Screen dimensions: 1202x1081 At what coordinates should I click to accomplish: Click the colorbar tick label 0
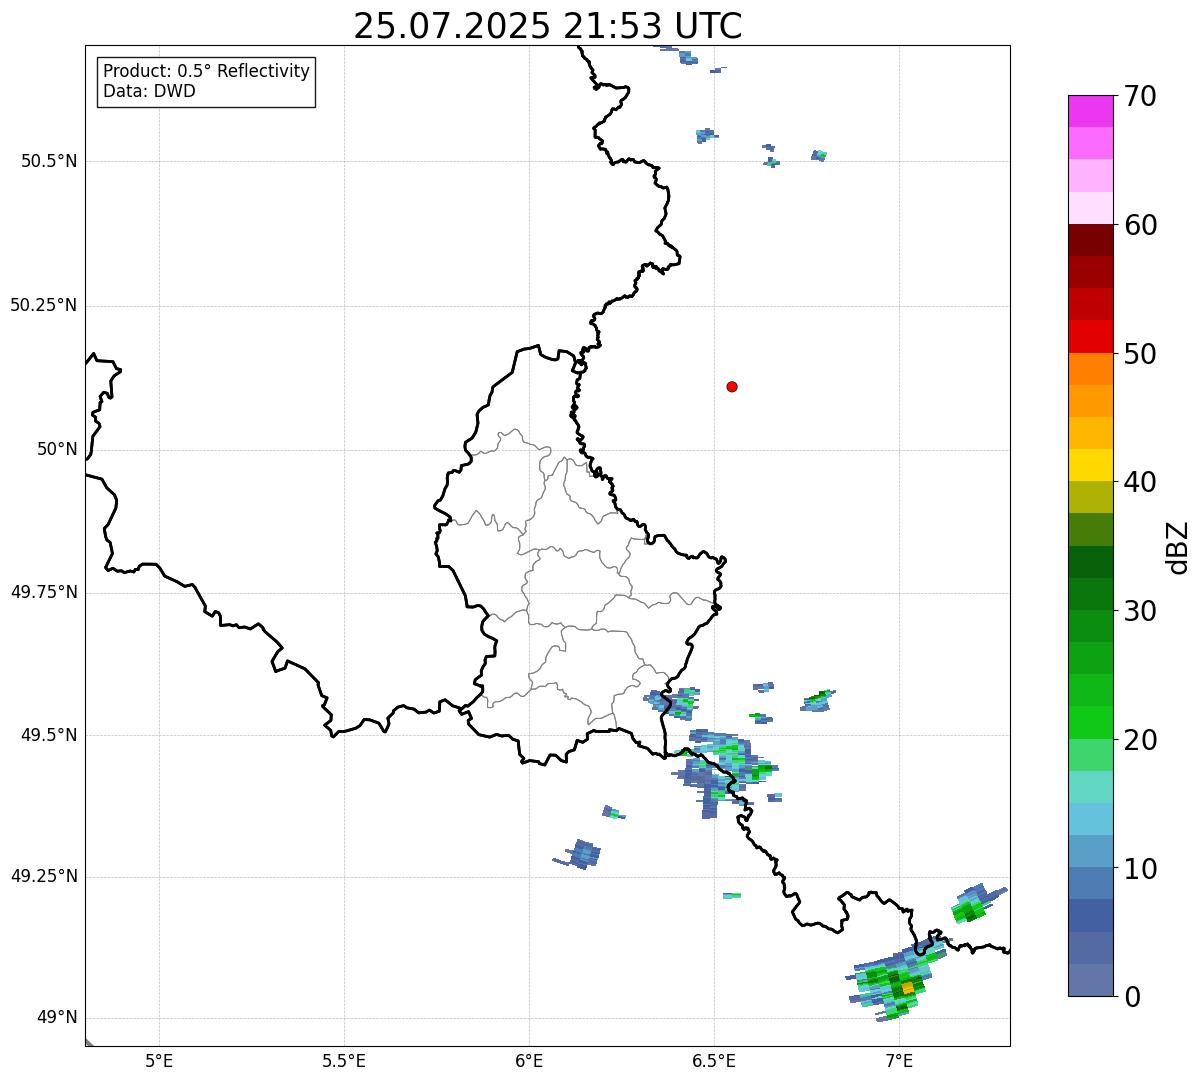tap(1132, 997)
